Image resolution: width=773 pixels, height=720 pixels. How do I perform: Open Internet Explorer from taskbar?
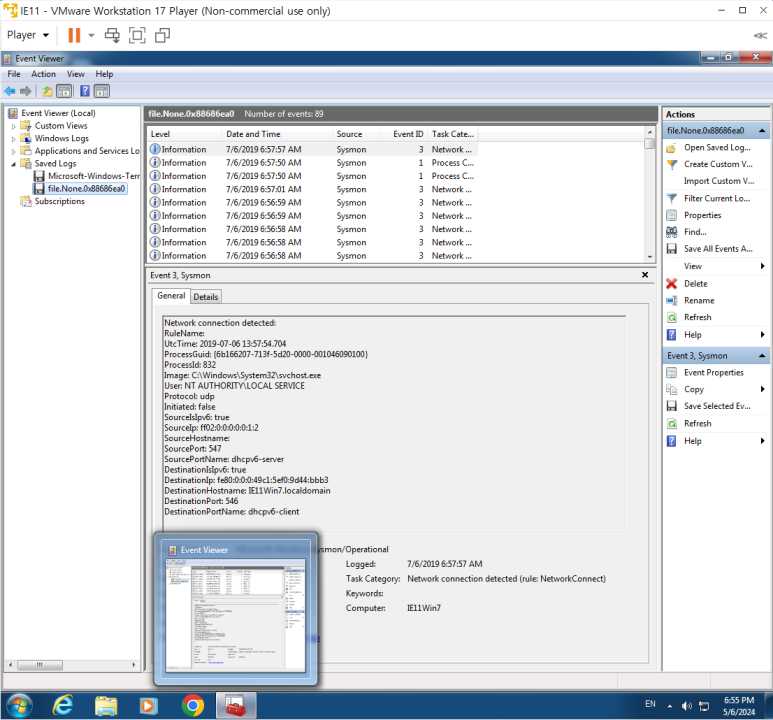(x=63, y=706)
